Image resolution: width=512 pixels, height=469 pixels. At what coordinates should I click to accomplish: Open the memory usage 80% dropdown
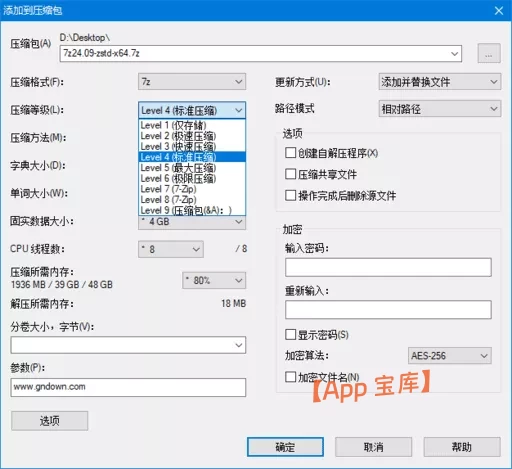(x=214, y=281)
